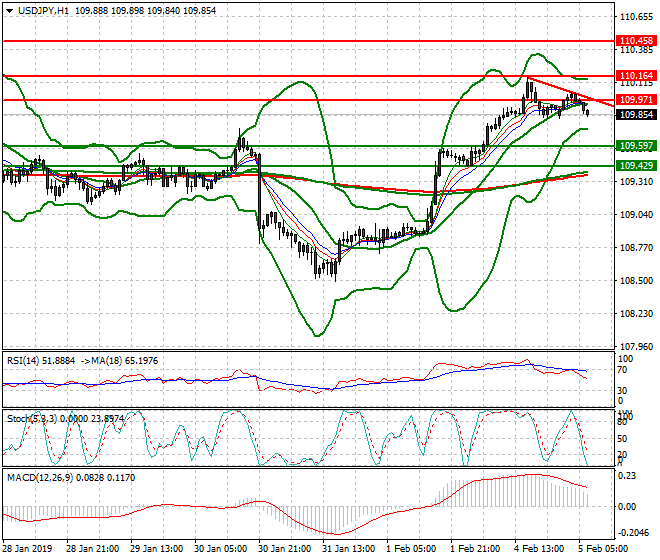This screenshot has width=660, height=560.
Task: Click the 31 Jan 13:00 time label
Action: pos(348,549)
